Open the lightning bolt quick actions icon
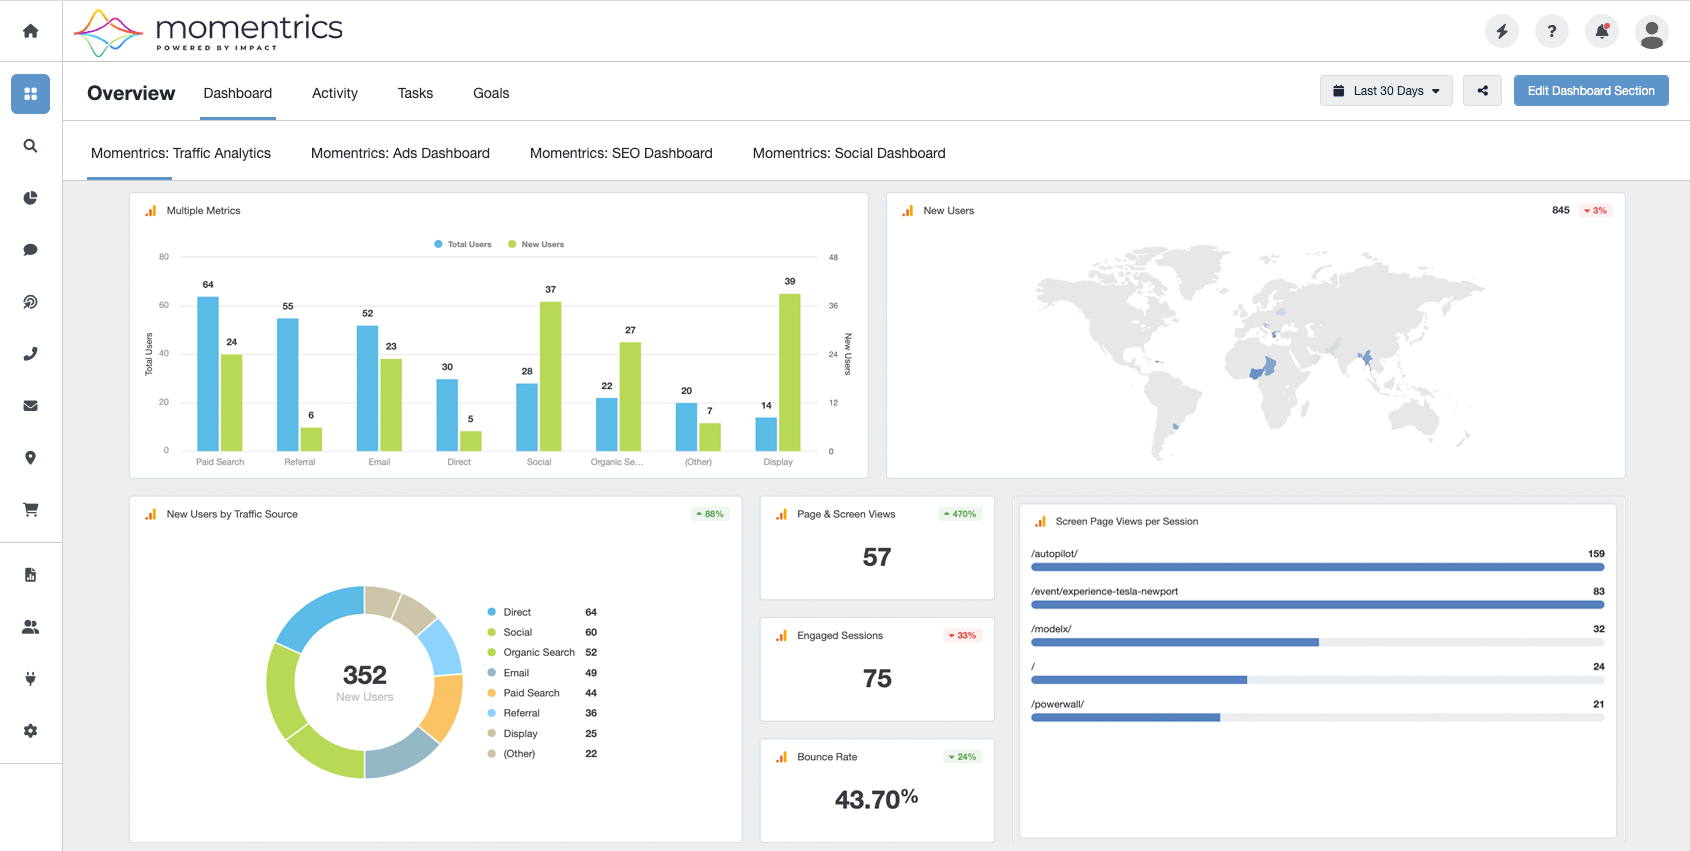 (x=1502, y=31)
